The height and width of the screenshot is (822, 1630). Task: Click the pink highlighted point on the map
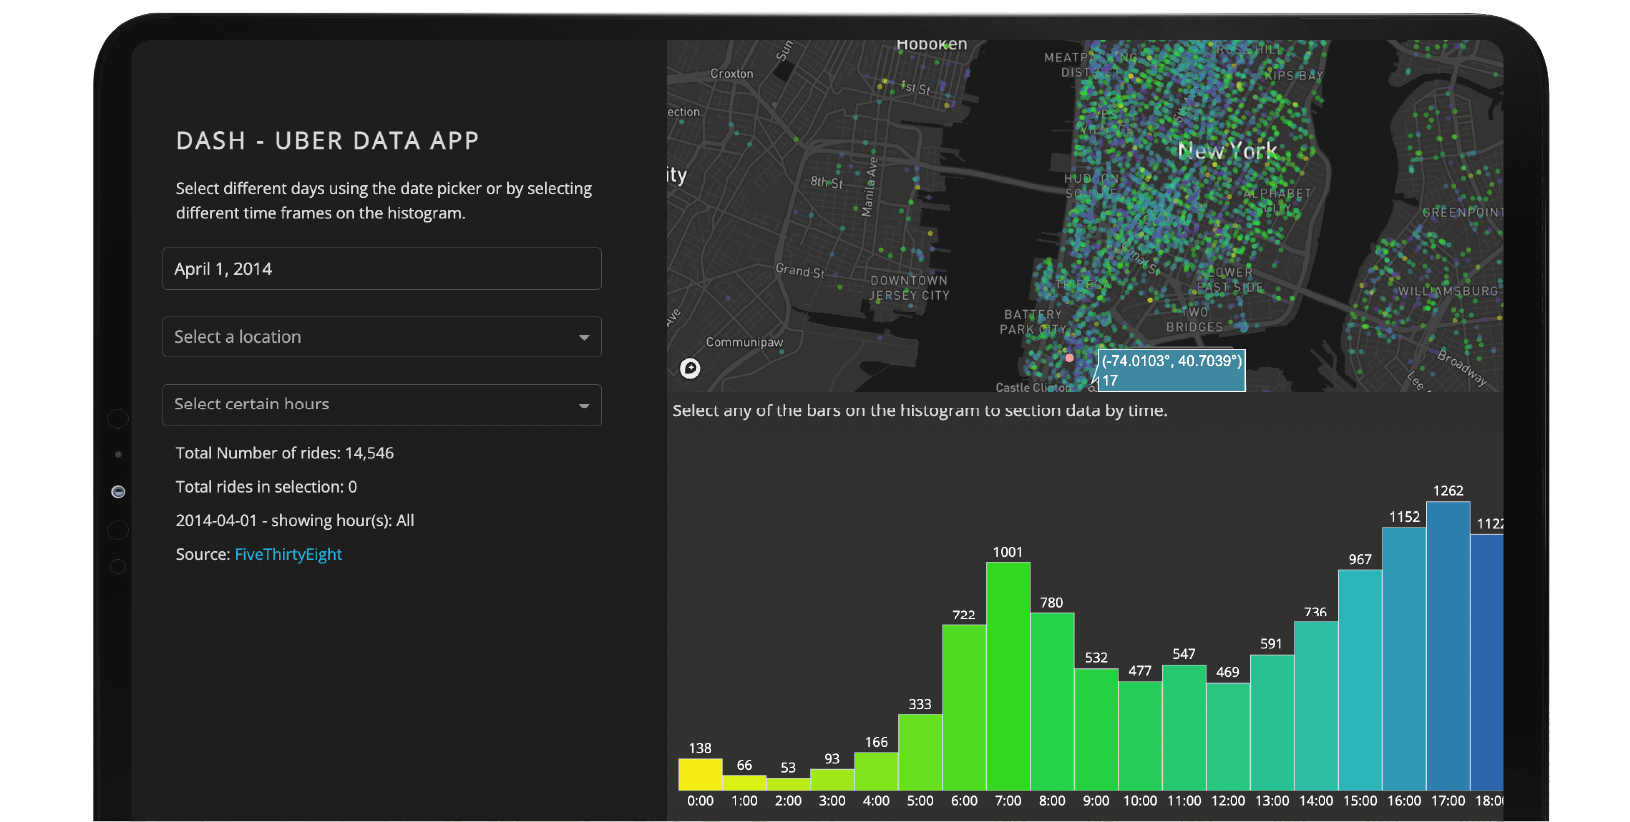point(1069,357)
